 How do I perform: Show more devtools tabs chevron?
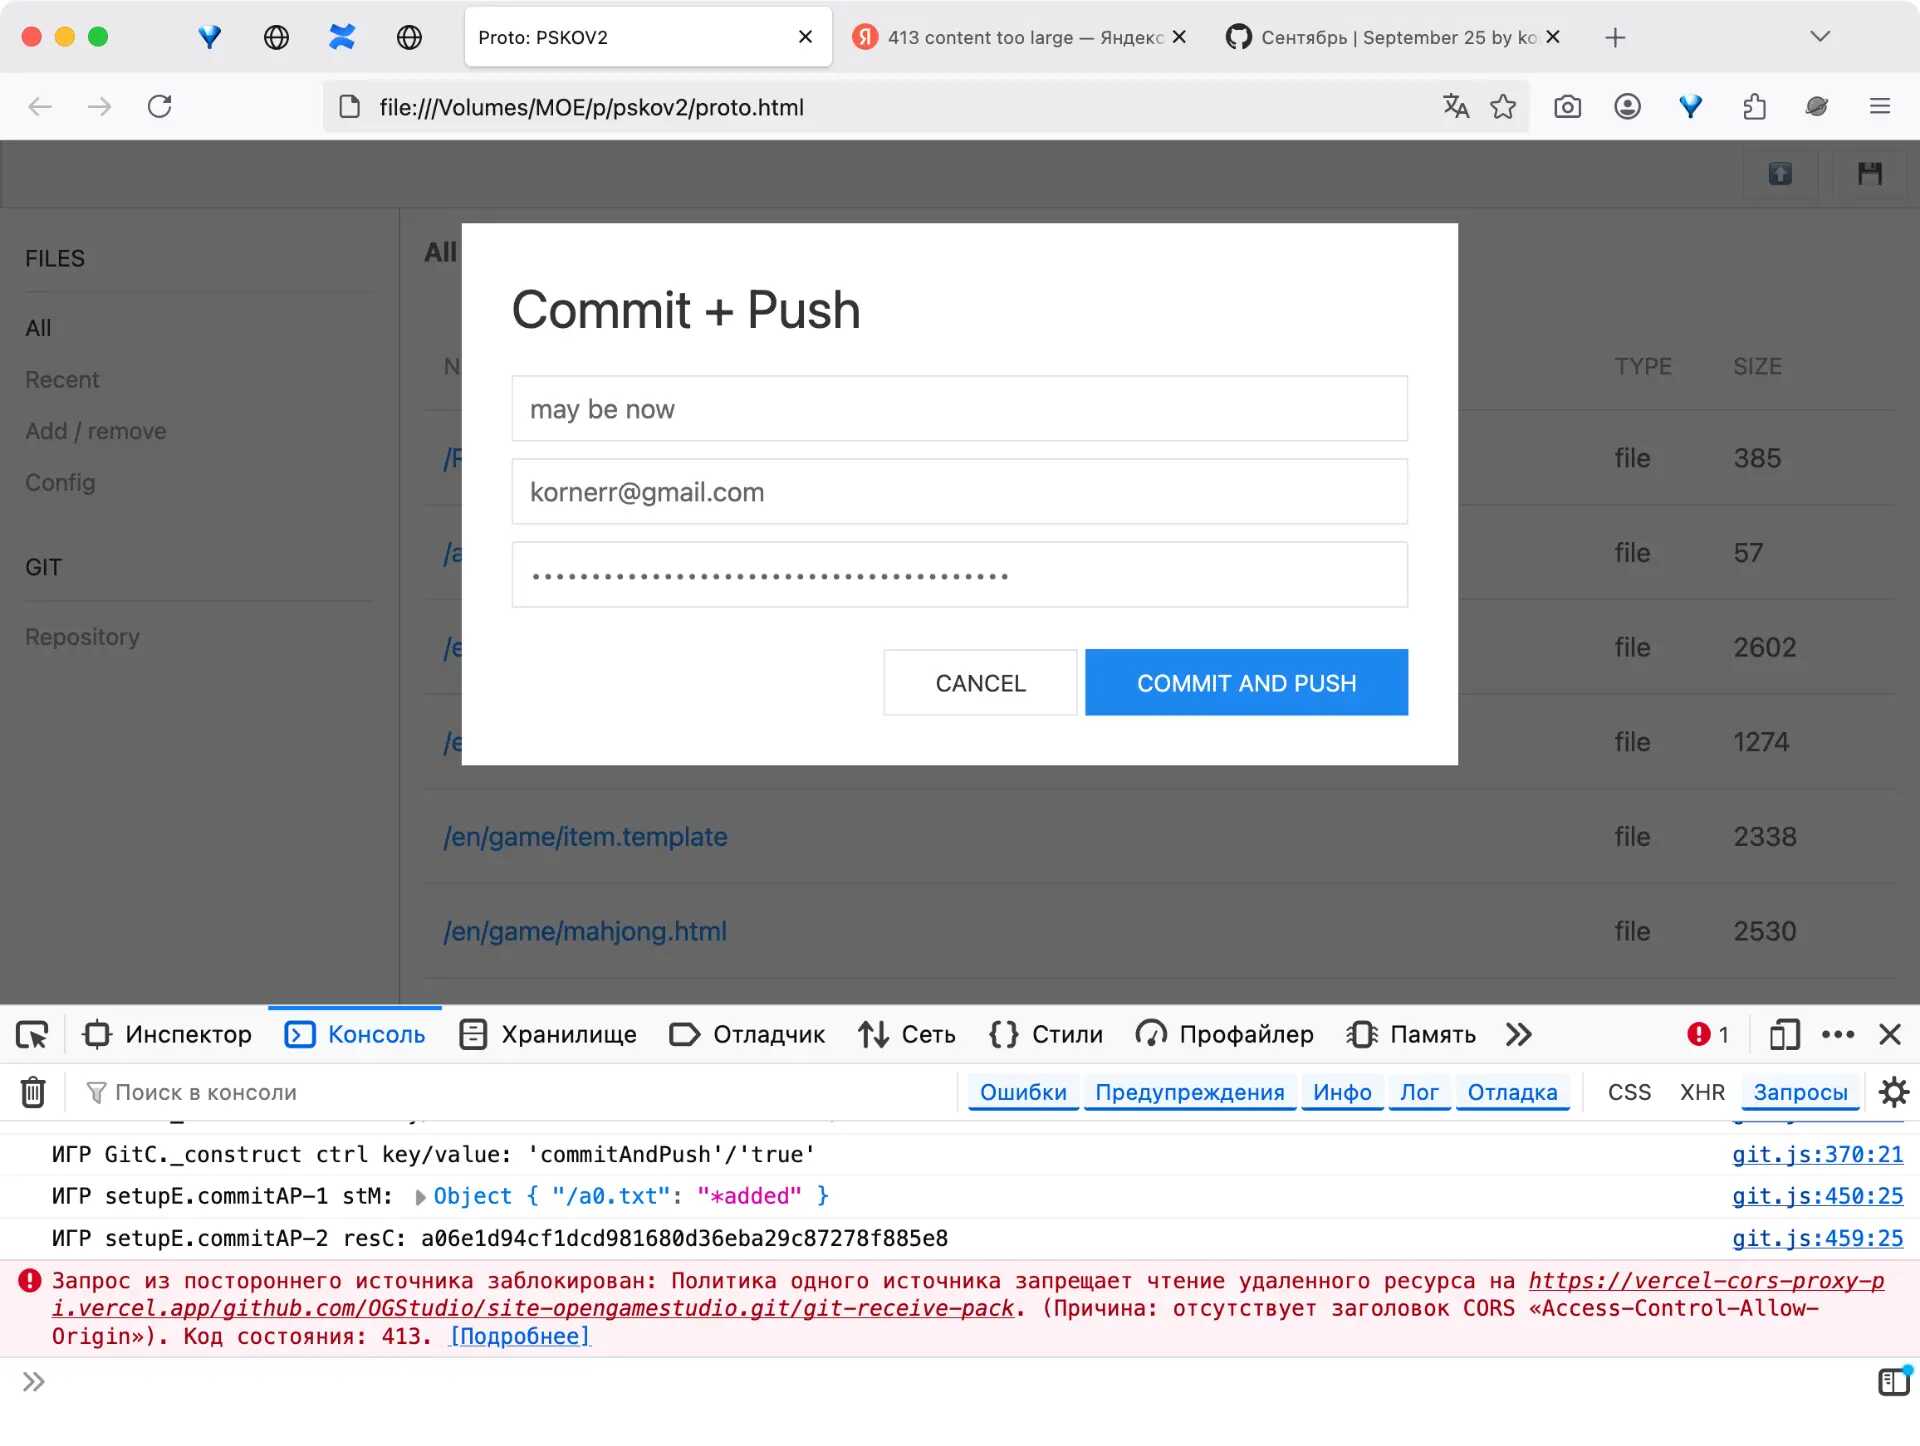click(1518, 1034)
